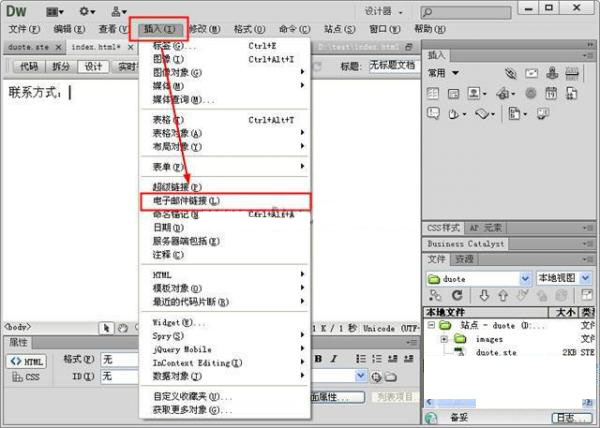
Task: Click the 标题 document title input field
Action: [392, 67]
